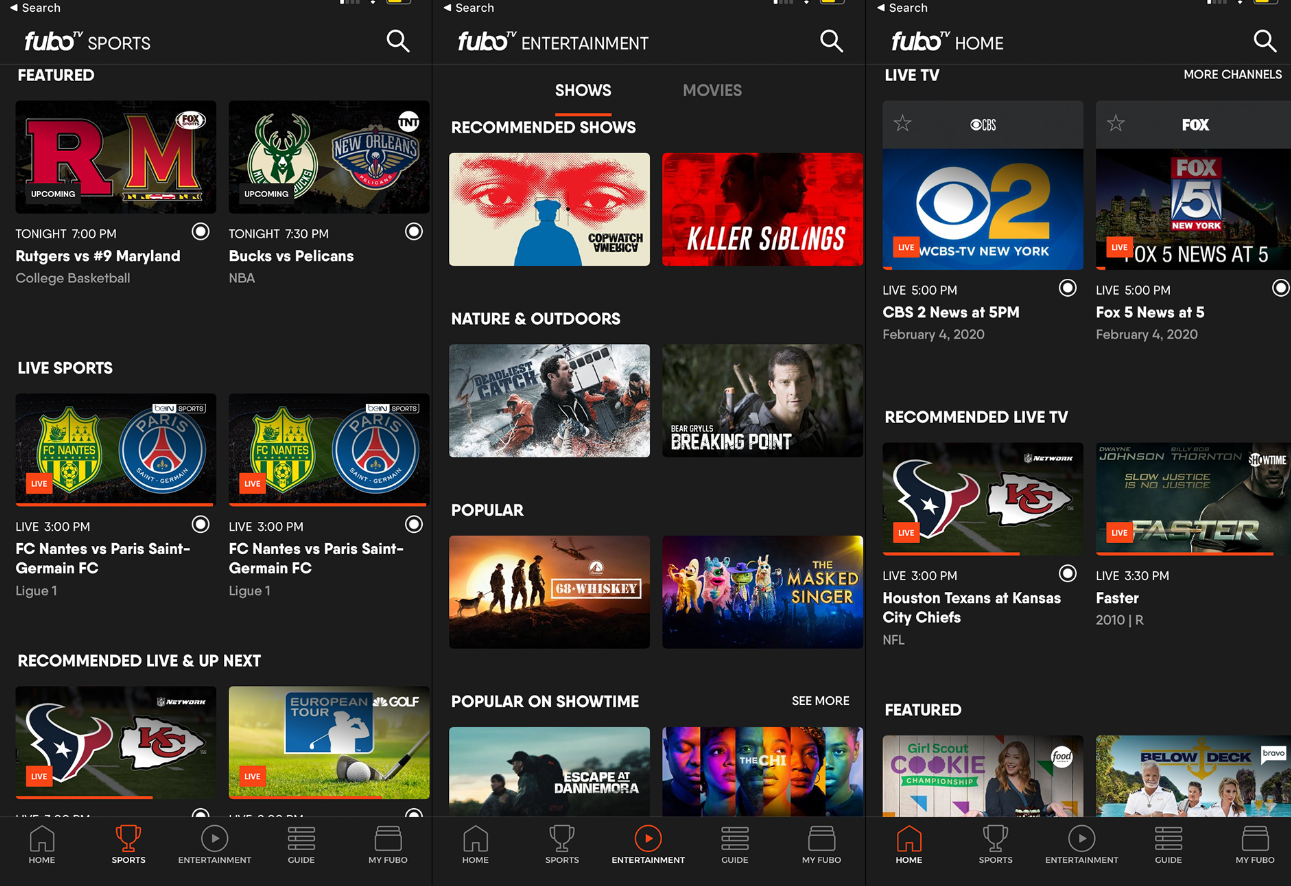Open Below Deck featured thumbnail
This screenshot has height=886, width=1291.
pyautogui.click(x=1193, y=776)
